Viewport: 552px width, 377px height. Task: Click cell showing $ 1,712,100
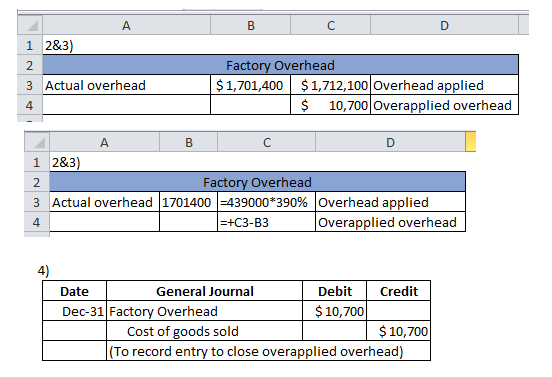(331, 85)
